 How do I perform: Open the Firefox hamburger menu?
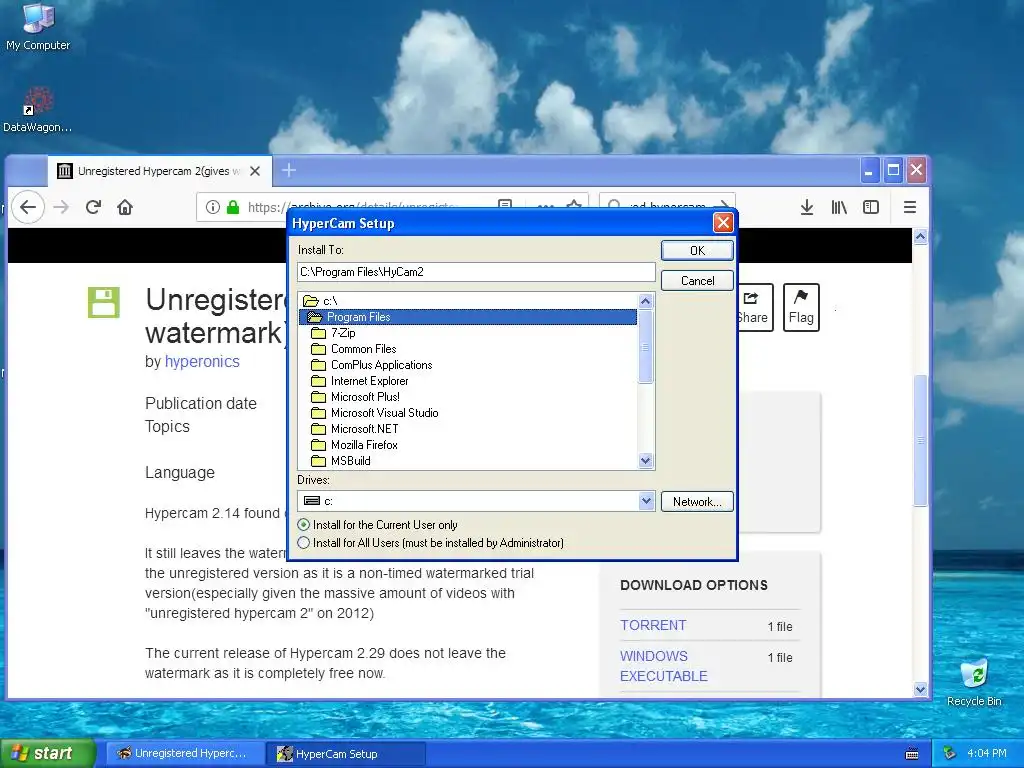(x=910, y=208)
